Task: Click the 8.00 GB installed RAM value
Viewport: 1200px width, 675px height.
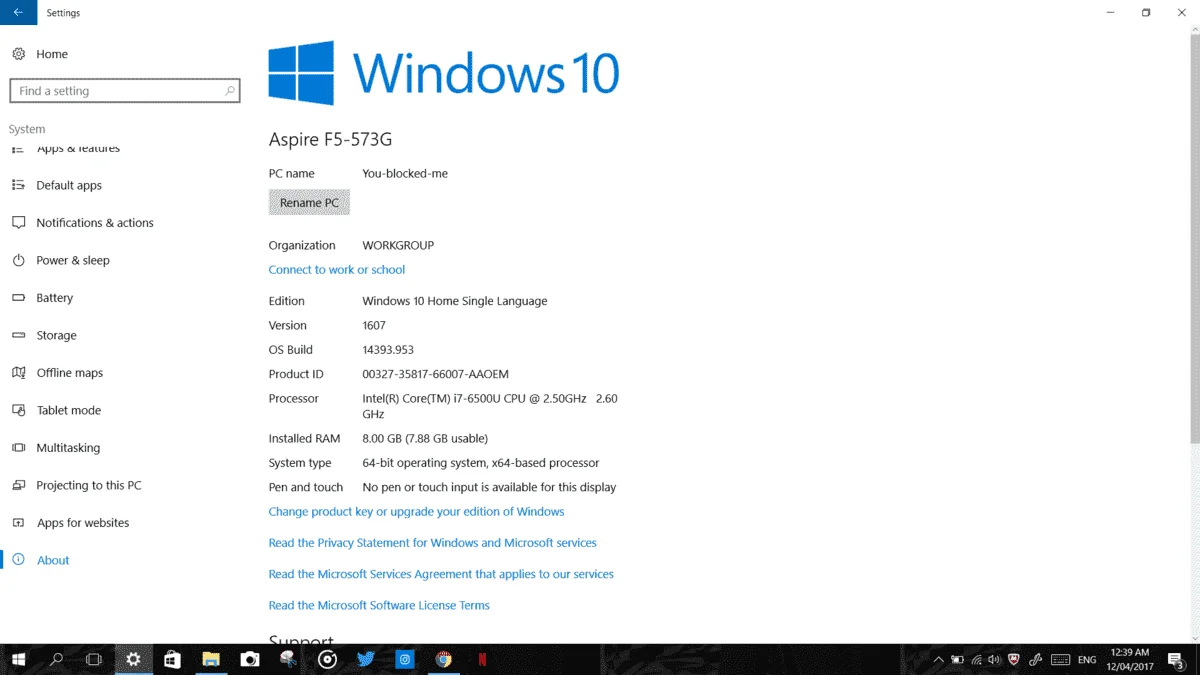Action: 425,438
